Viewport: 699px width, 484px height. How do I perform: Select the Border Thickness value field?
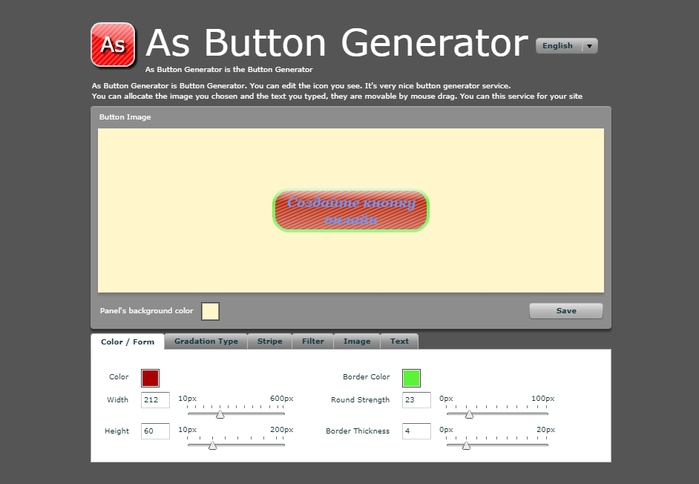tap(416, 431)
